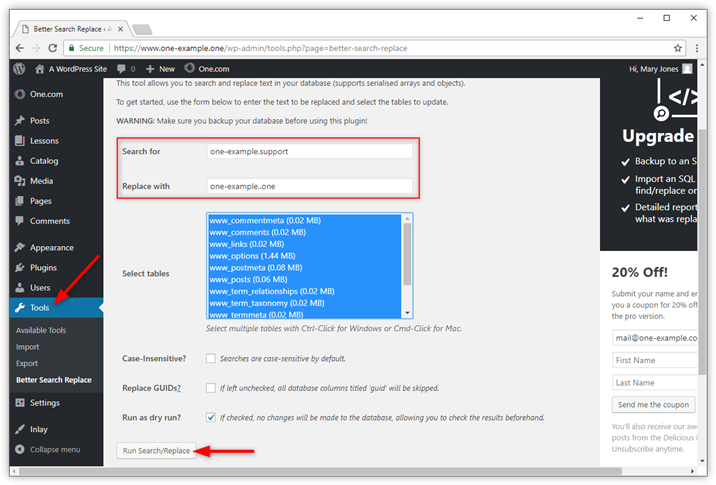This screenshot has height=485, width=716.
Task: Select www_options table
Action: (305, 256)
